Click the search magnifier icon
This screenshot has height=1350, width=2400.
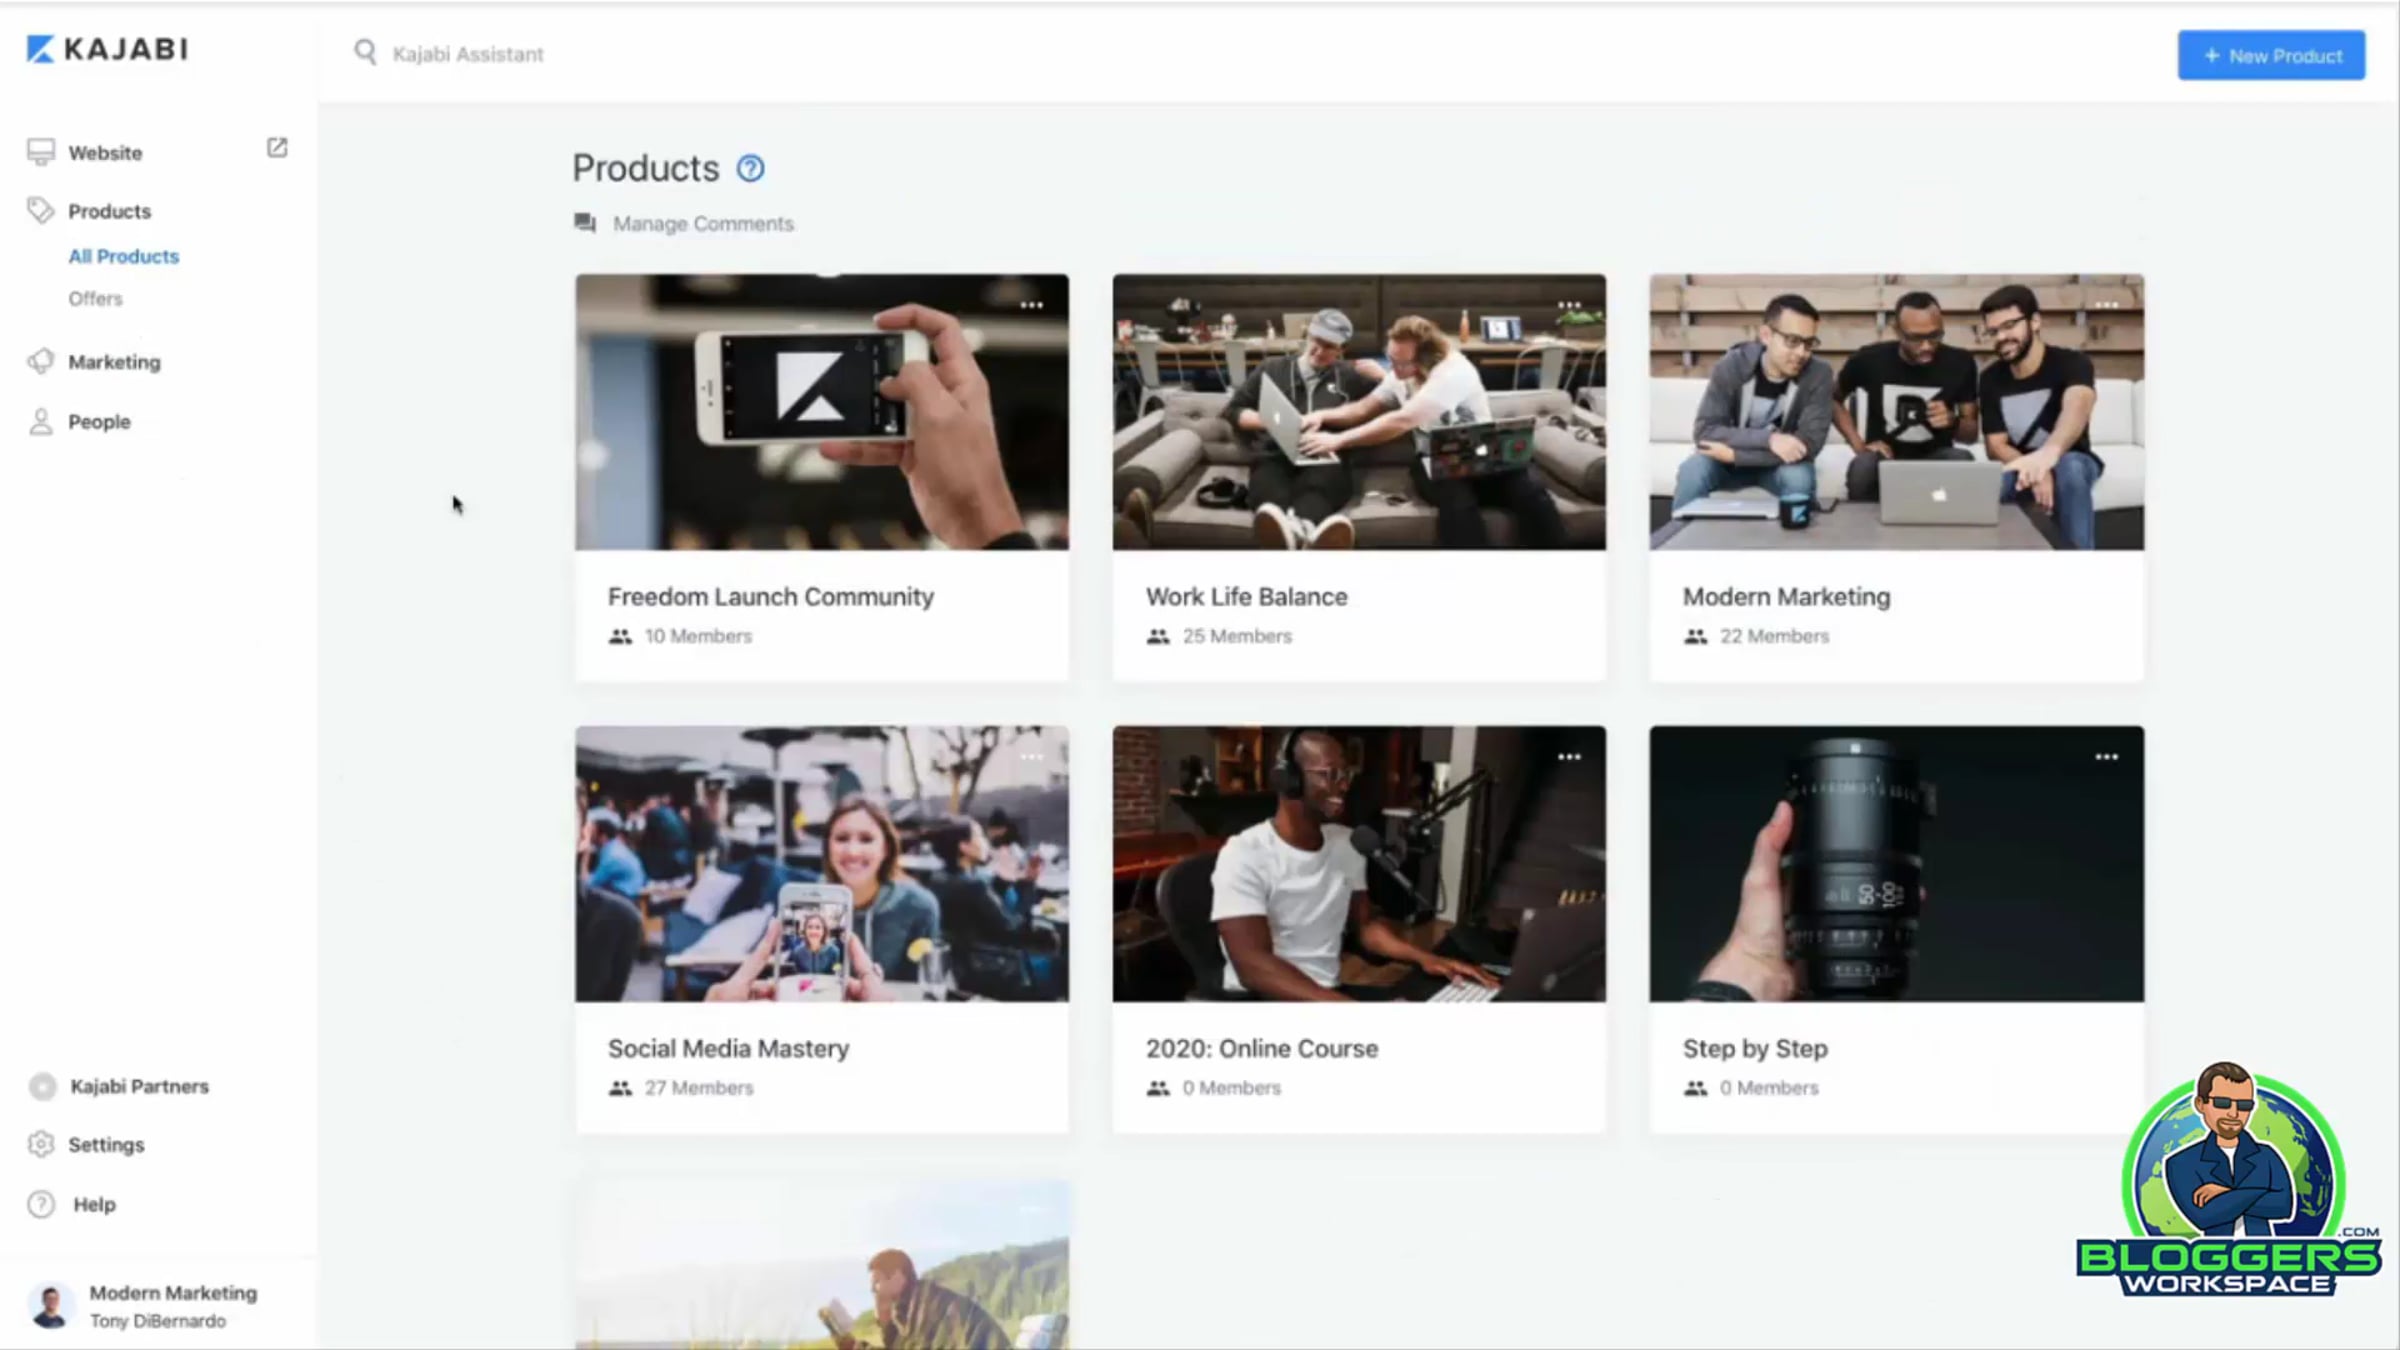[x=365, y=53]
